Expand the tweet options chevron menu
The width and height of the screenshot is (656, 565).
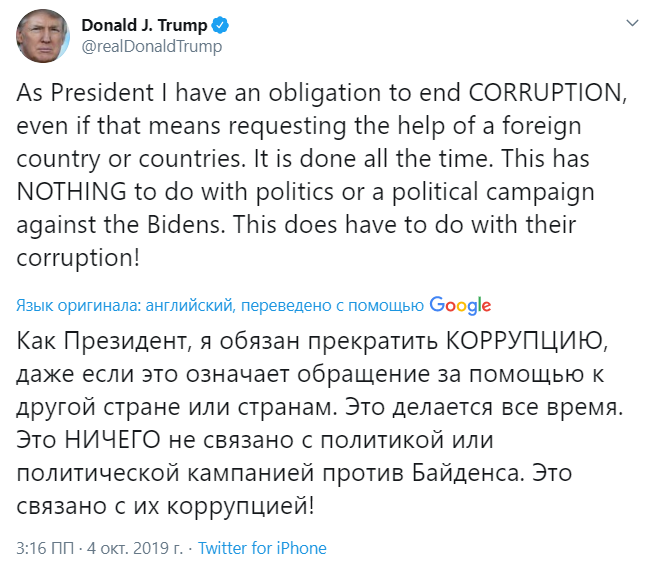click(631, 23)
